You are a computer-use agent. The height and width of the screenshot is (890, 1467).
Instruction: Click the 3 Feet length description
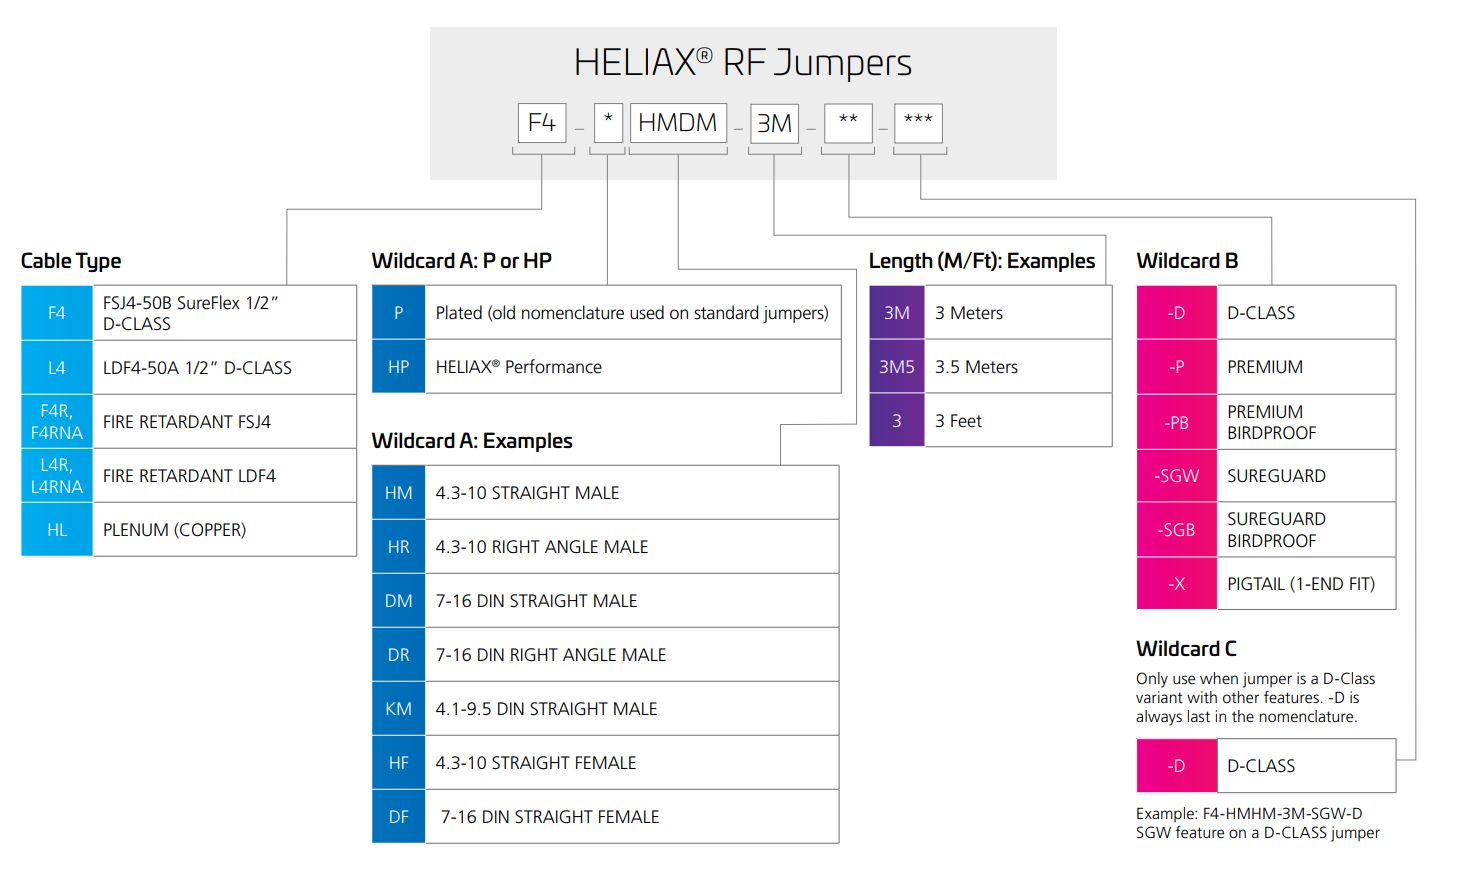(x=958, y=421)
